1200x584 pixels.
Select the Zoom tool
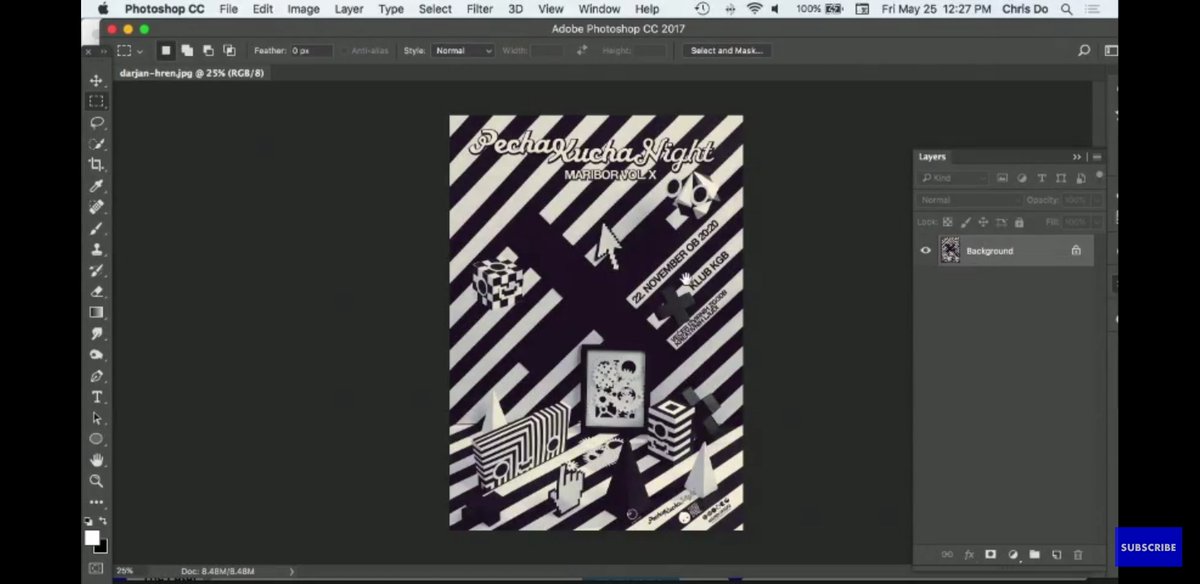96,481
